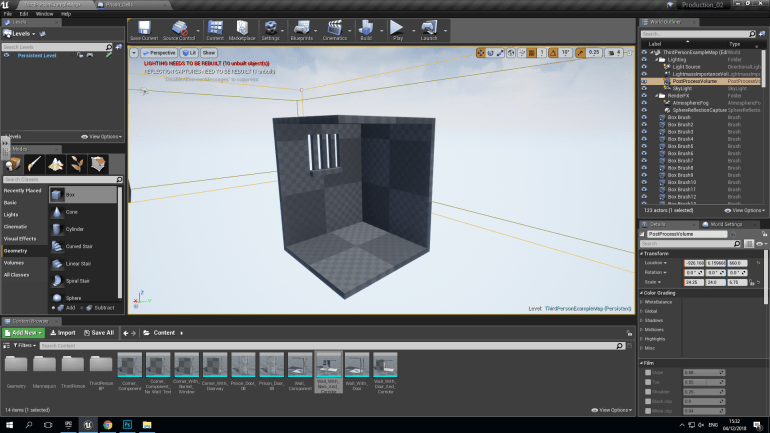Click the Add New button in Content Browser

click(x=22, y=332)
